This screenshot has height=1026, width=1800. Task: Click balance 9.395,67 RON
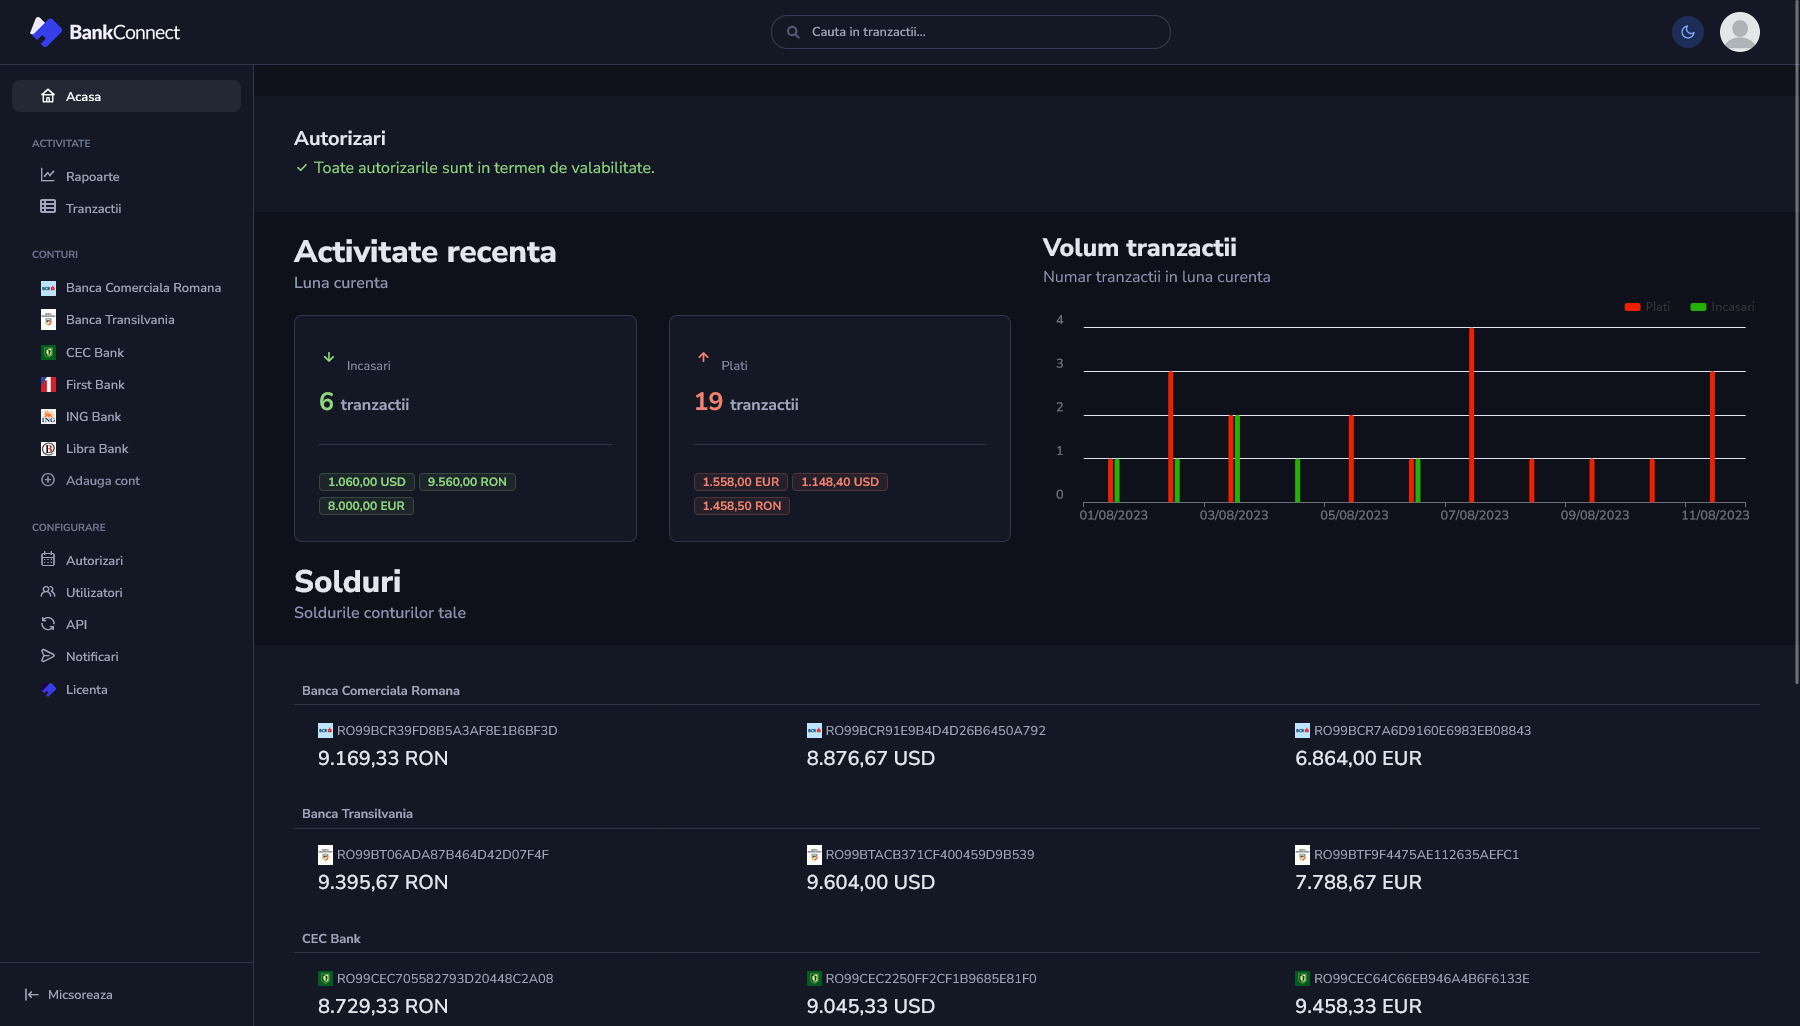383,882
